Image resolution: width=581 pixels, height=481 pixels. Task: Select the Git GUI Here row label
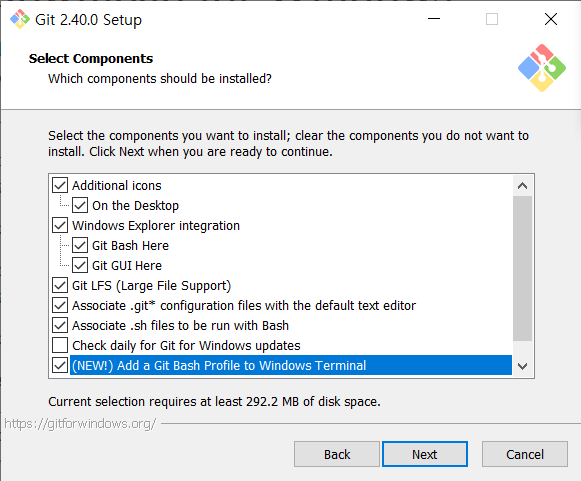point(127,265)
